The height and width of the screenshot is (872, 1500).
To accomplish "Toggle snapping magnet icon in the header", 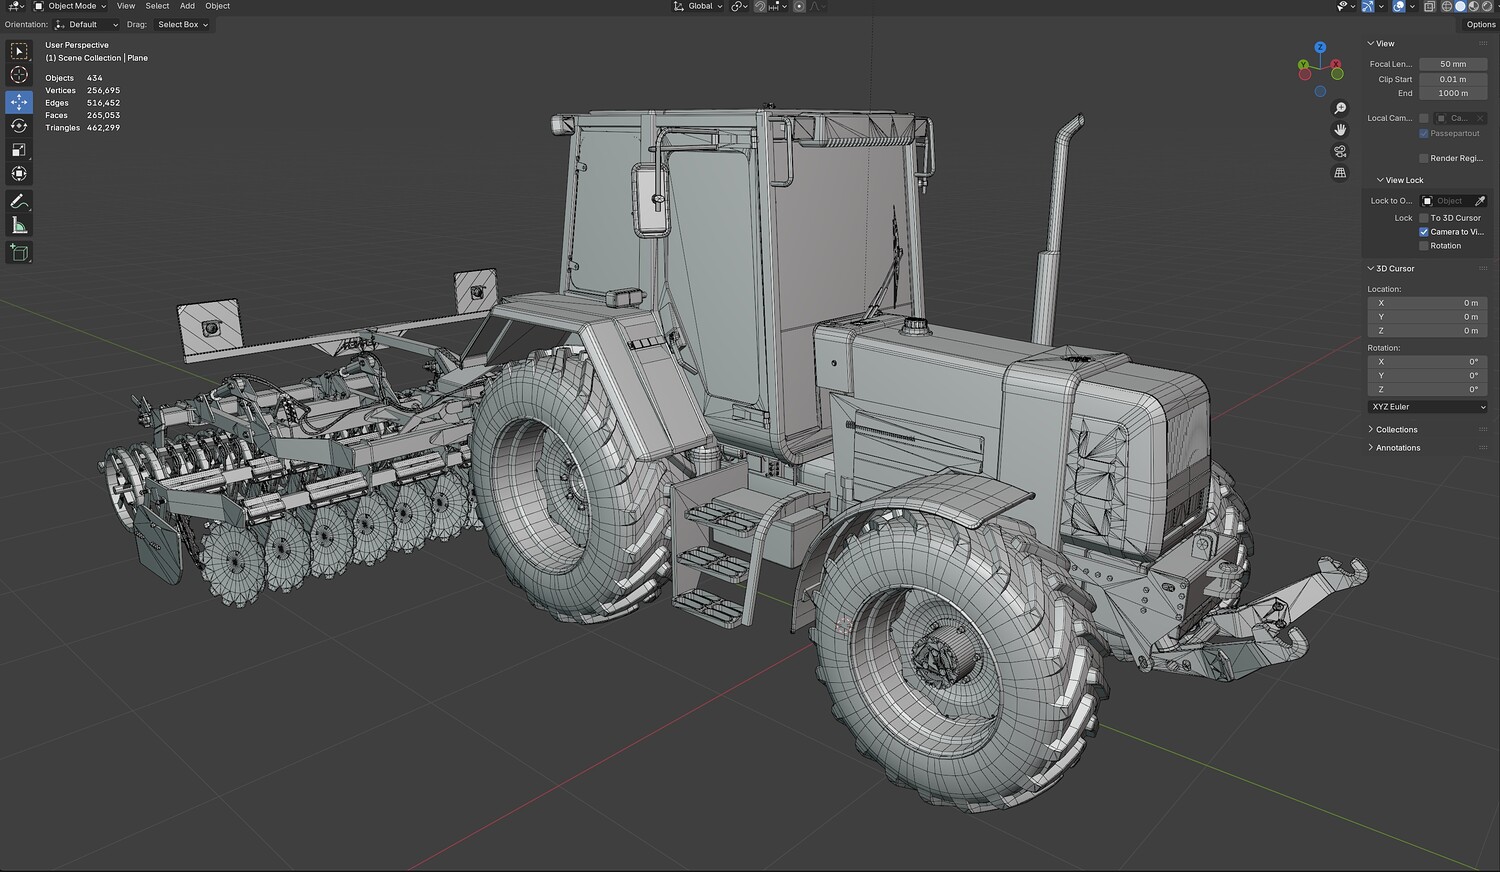I will pos(760,6).
